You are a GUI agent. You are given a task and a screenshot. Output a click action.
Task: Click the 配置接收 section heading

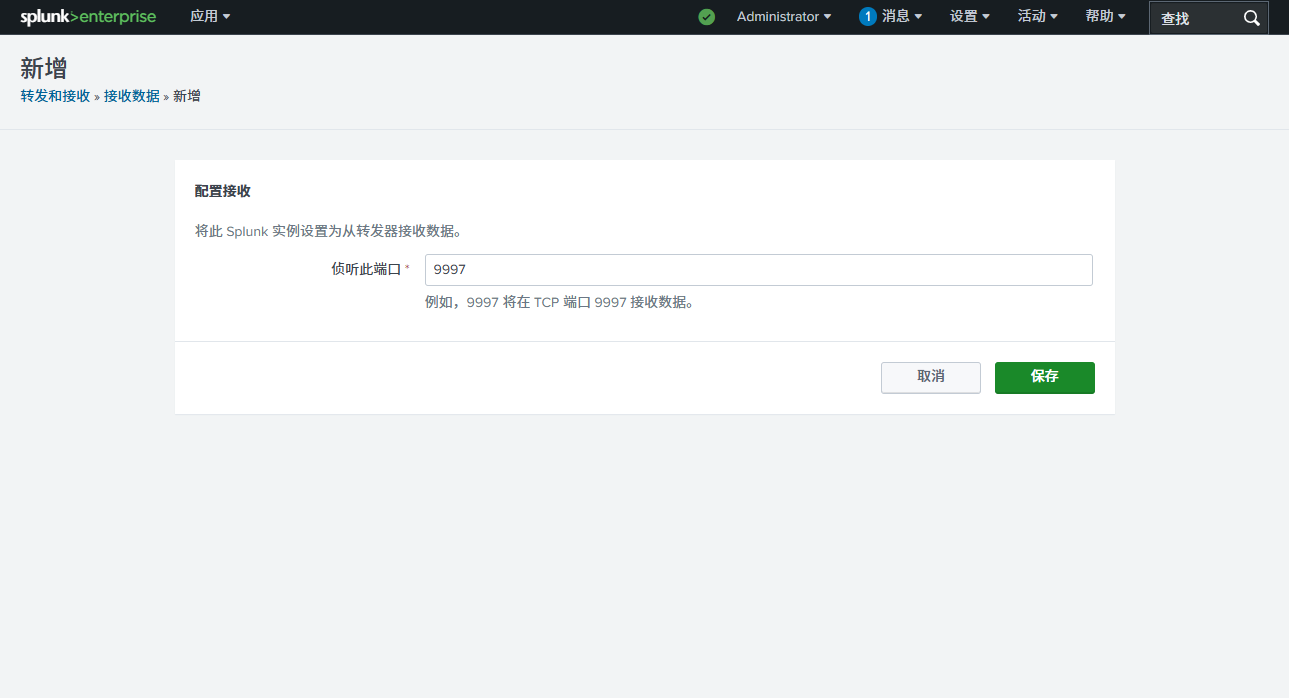pyautogui.click(x=223, y=191)
